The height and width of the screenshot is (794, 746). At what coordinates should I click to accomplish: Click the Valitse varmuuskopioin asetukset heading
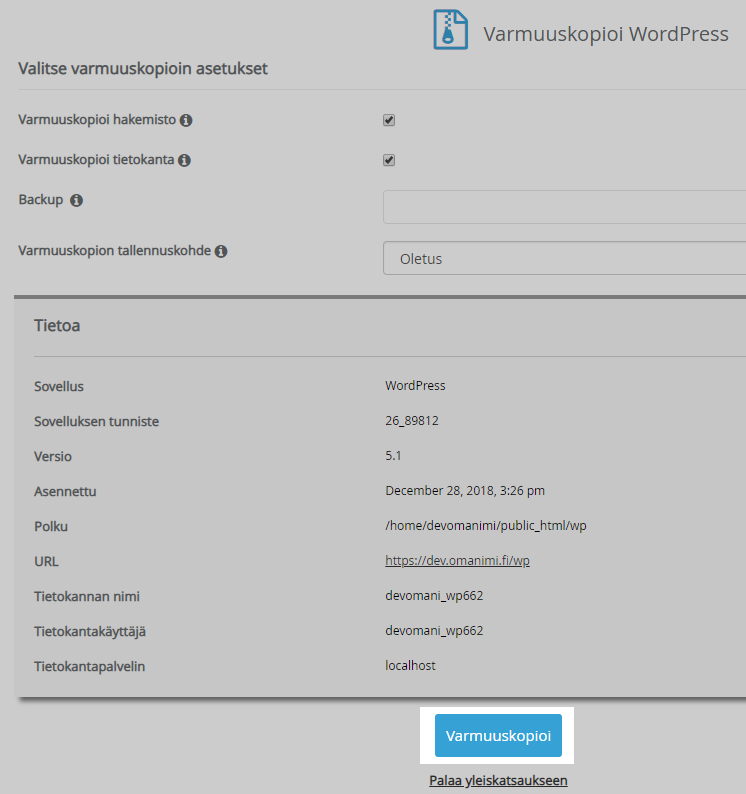(x=143, y=68)
